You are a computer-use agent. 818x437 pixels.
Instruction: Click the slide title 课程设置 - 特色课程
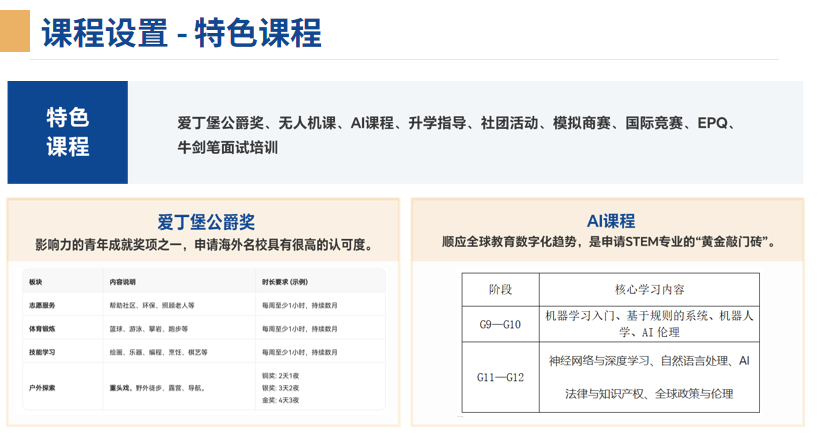click(x=181, y=33)
